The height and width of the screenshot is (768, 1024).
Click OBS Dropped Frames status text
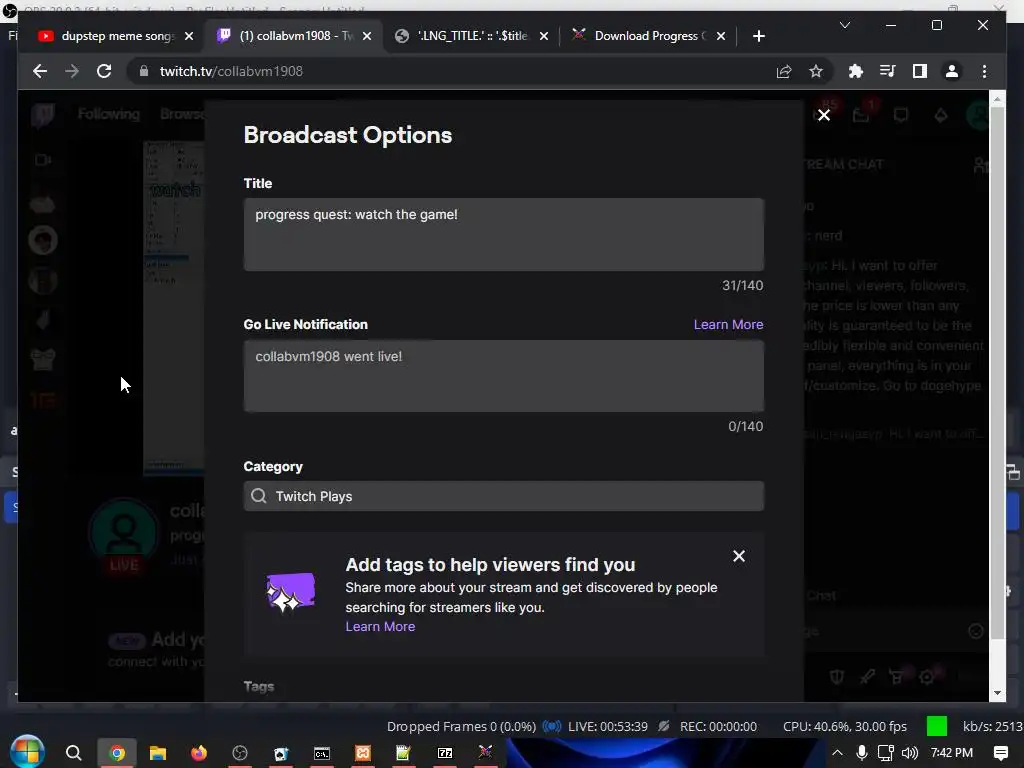(461, 726)
